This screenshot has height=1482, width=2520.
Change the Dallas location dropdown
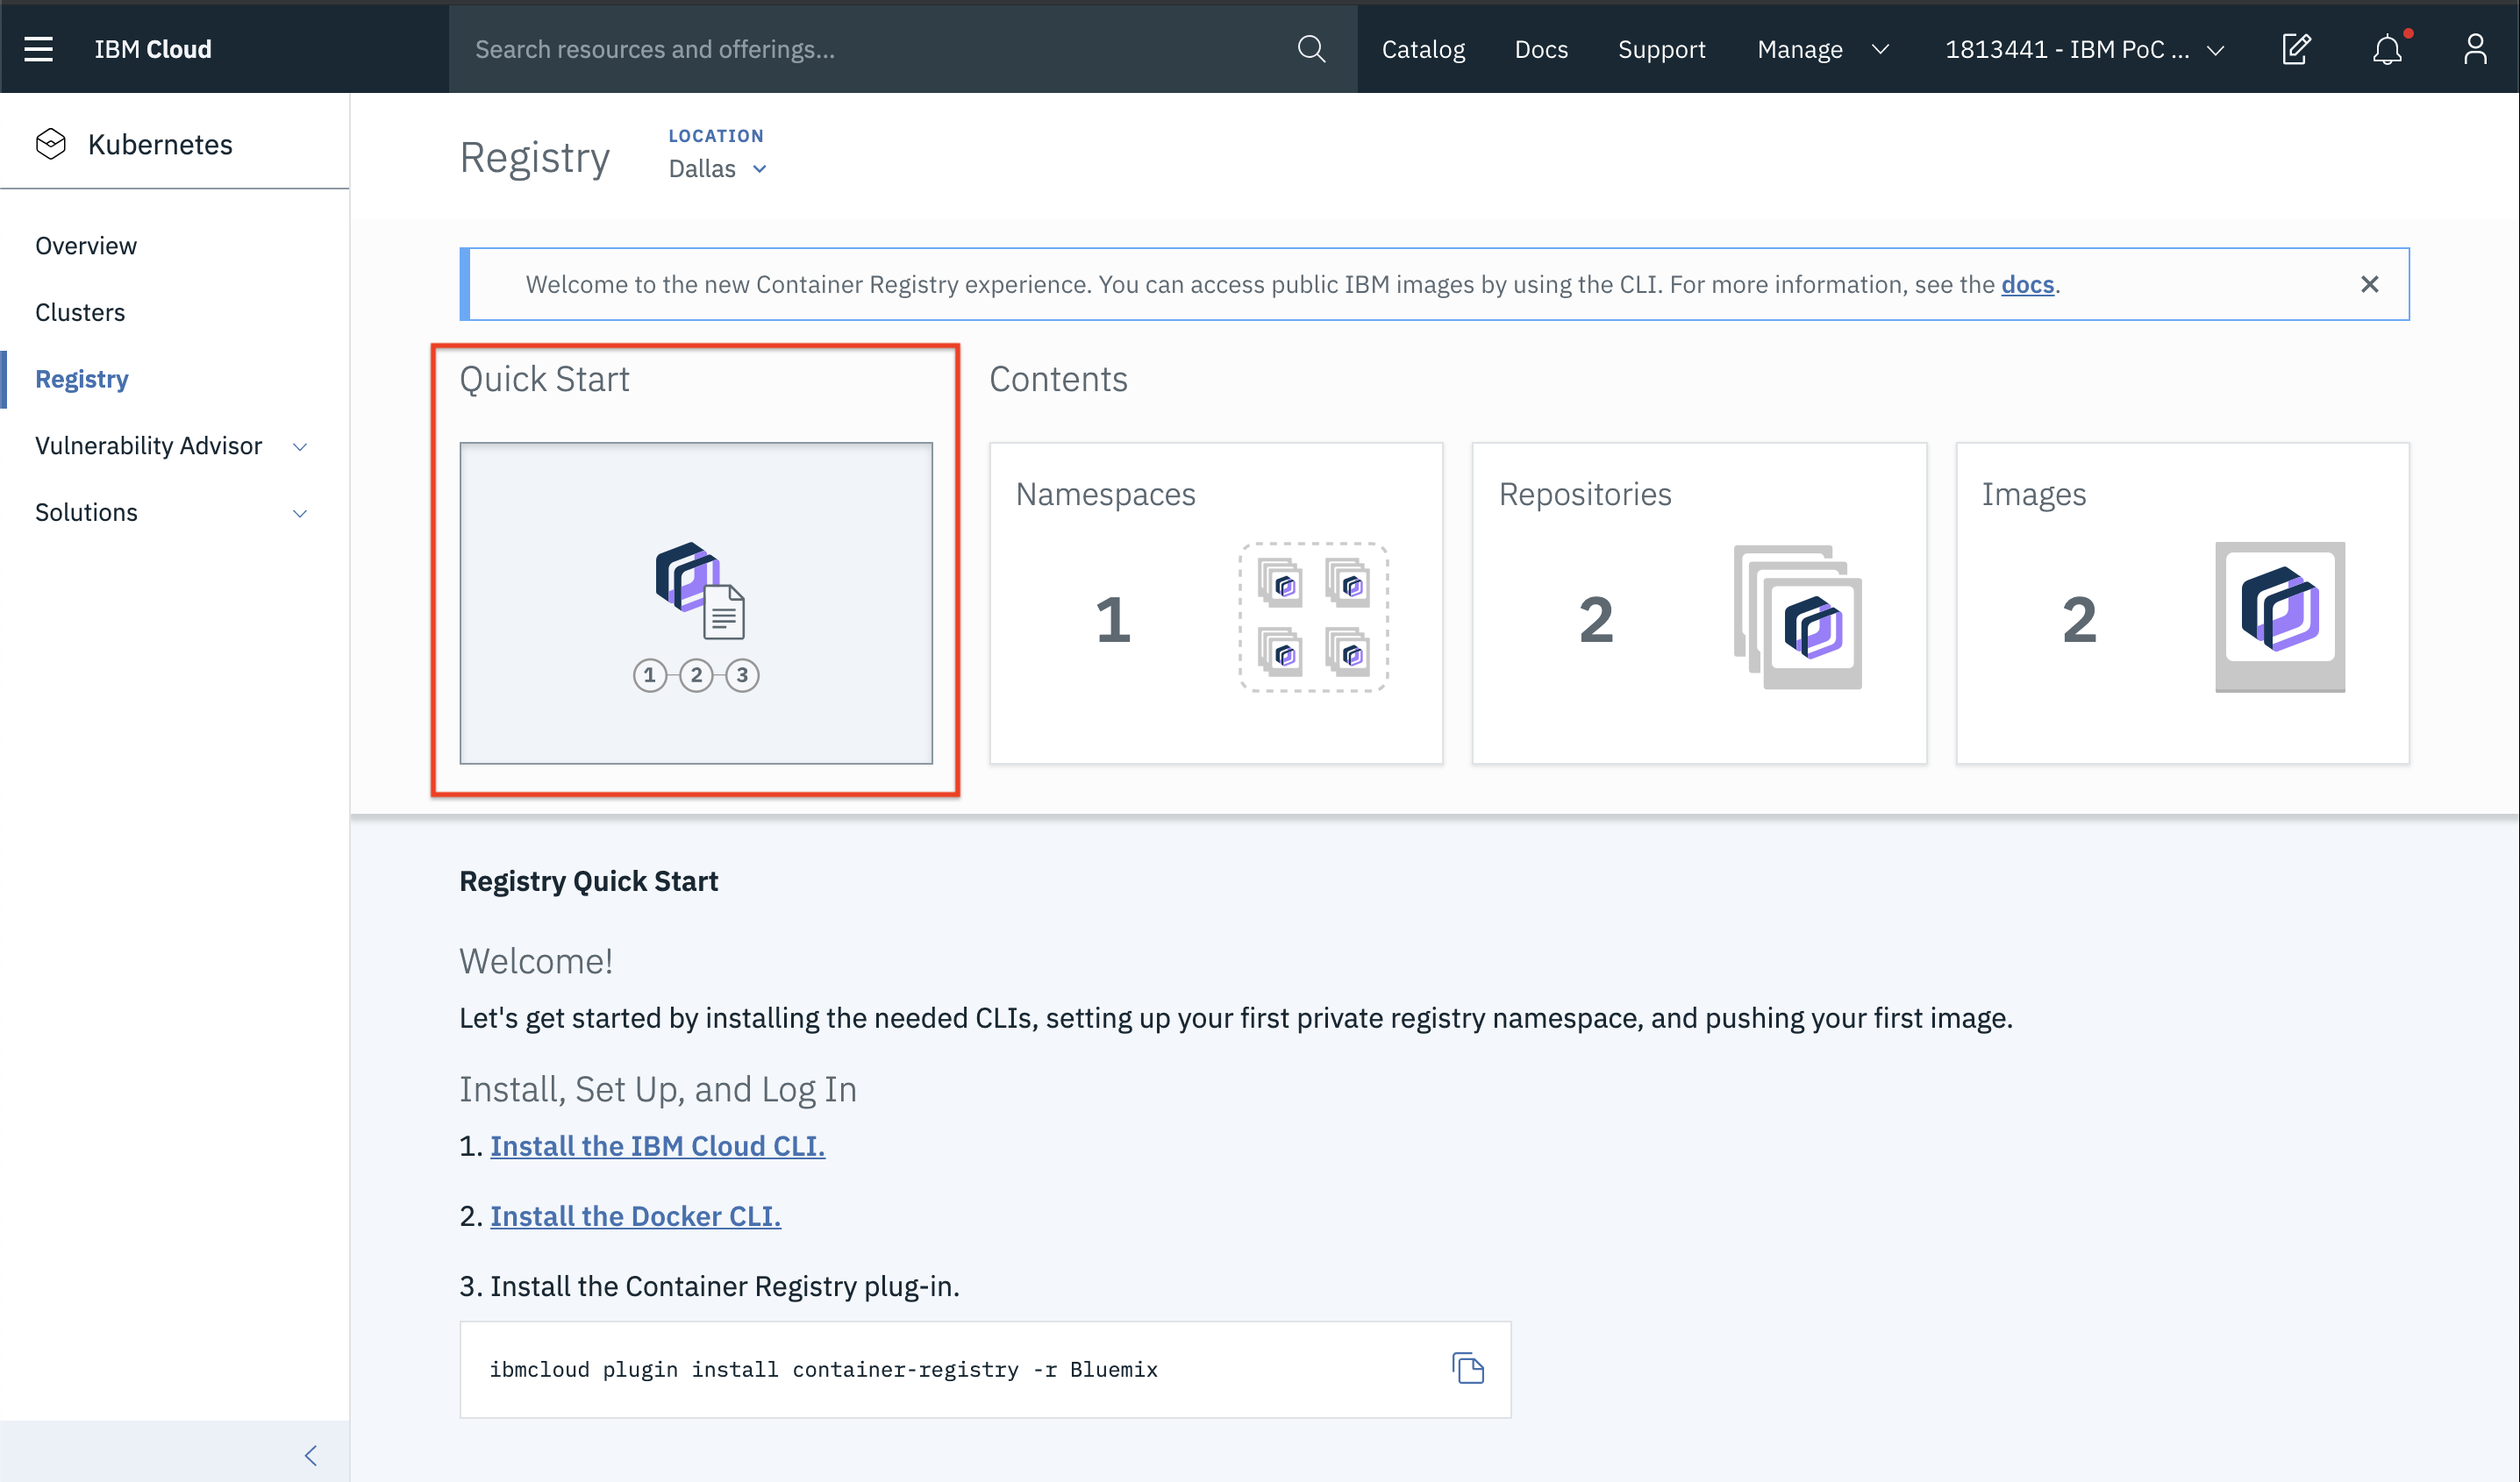(x=717, y=168)
